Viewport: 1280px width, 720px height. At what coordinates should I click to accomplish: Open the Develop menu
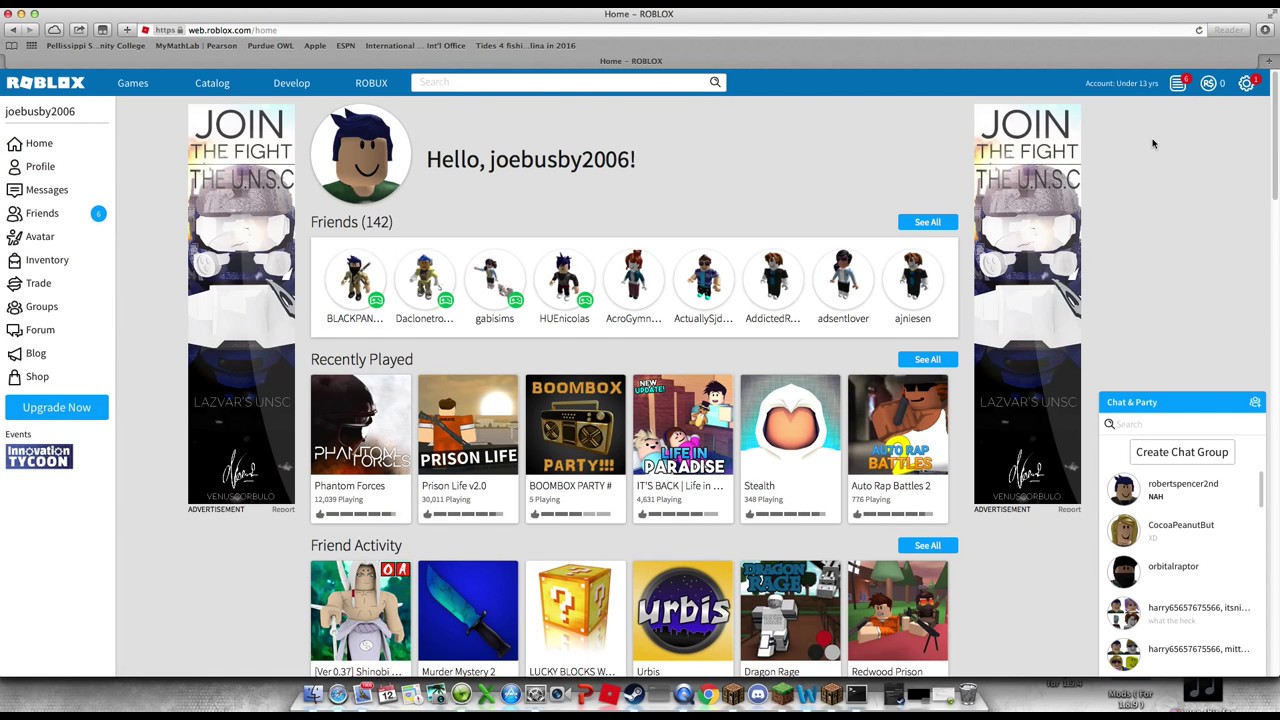point(292,83)
